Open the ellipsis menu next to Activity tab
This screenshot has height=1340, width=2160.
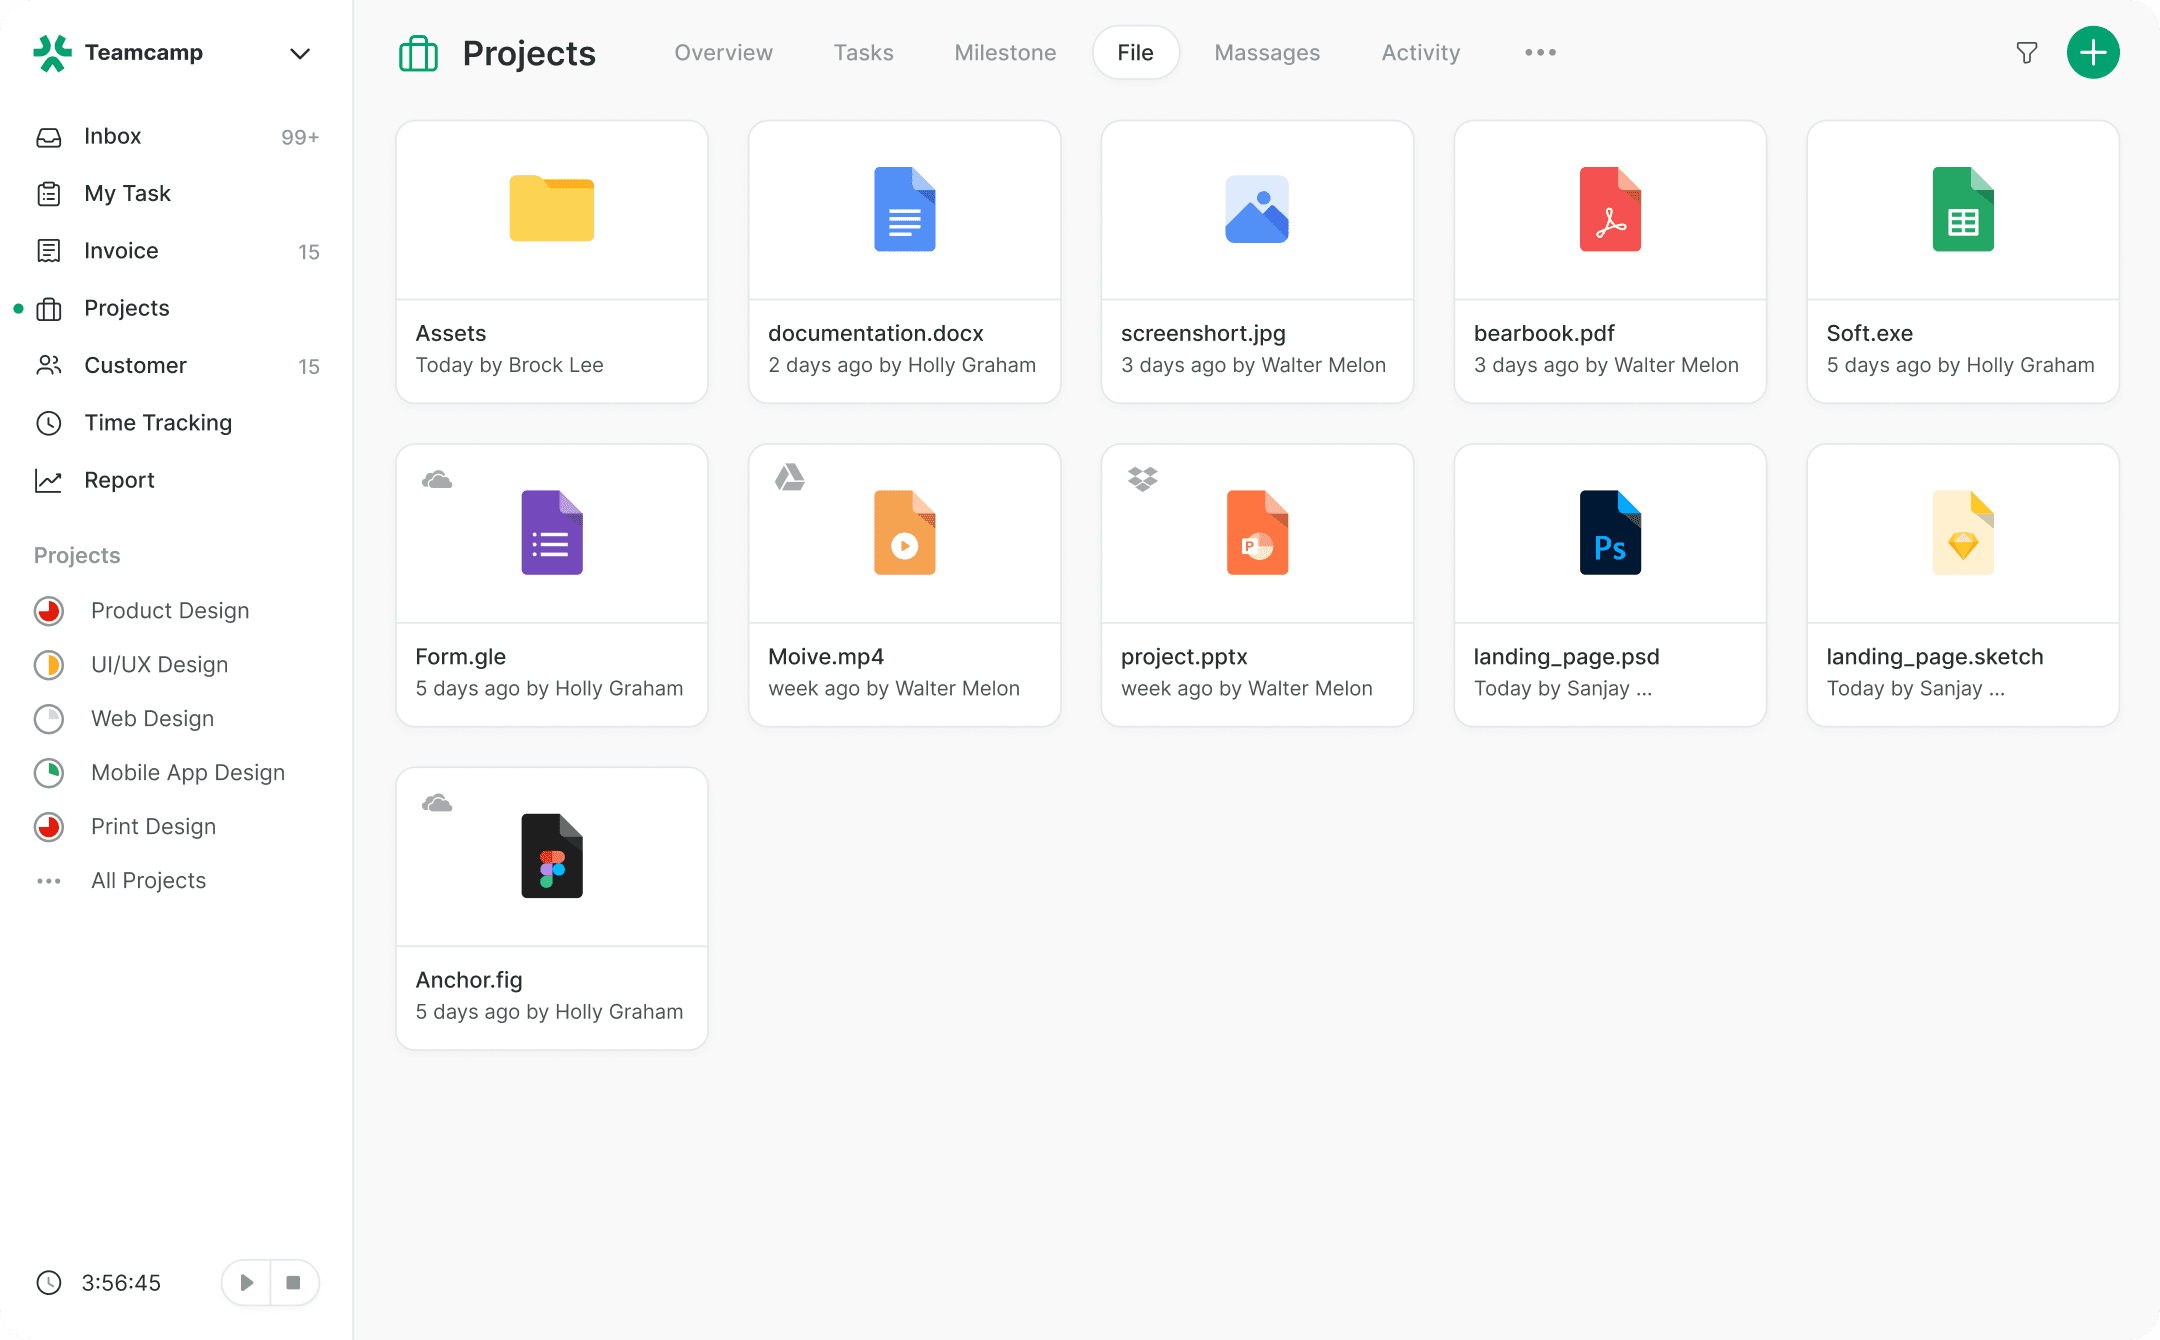point(1539,52)
